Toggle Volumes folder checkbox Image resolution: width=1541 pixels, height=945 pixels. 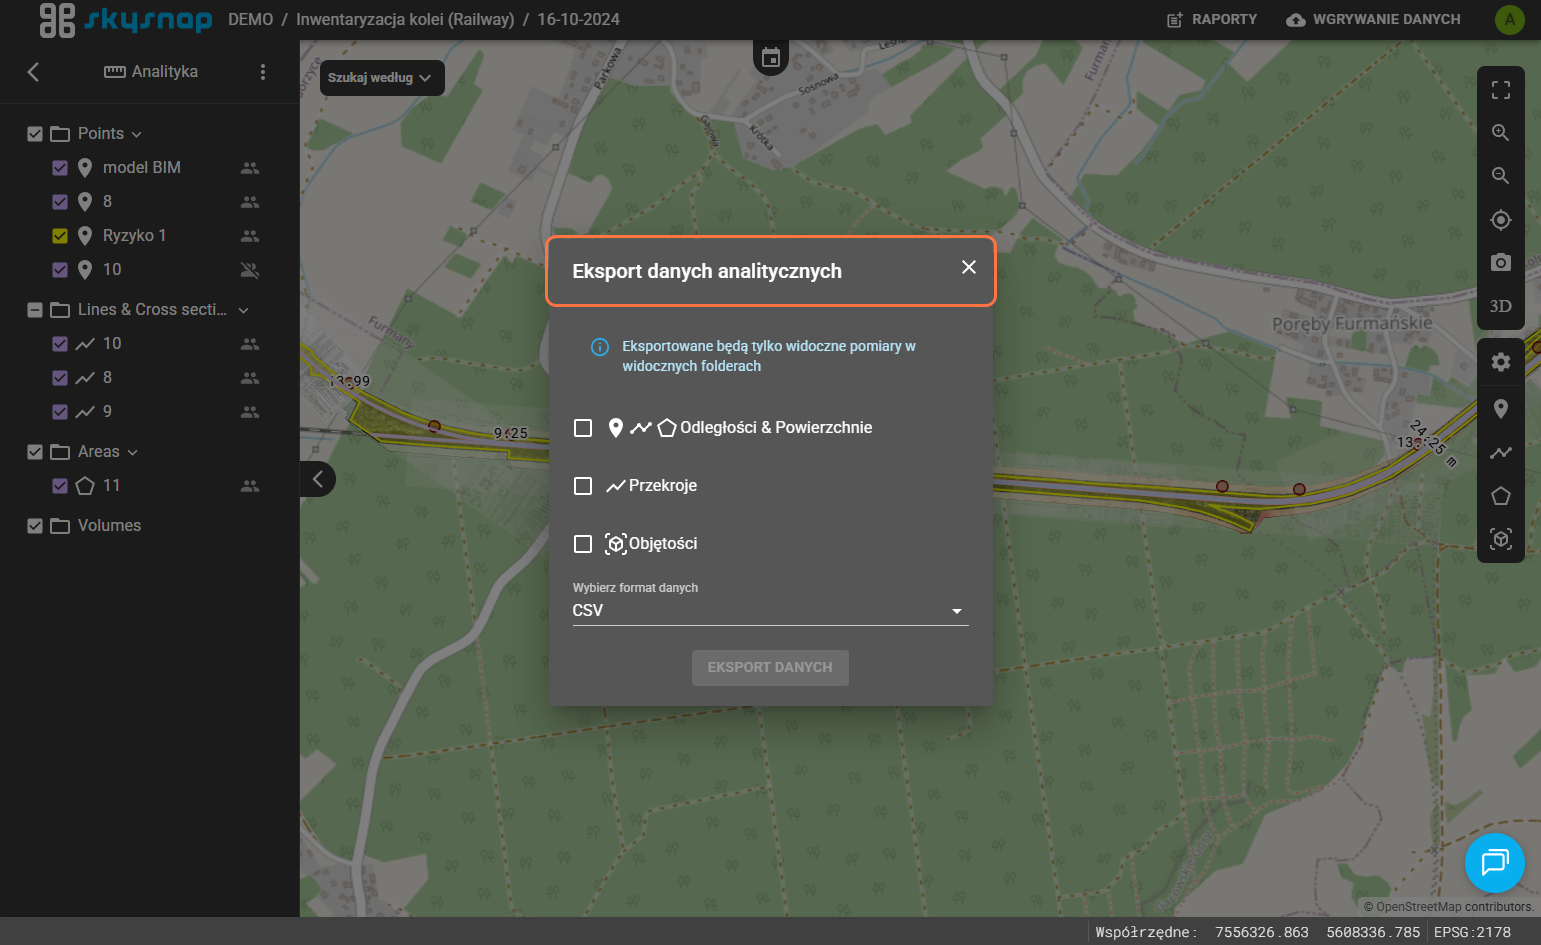click(35, 526)
